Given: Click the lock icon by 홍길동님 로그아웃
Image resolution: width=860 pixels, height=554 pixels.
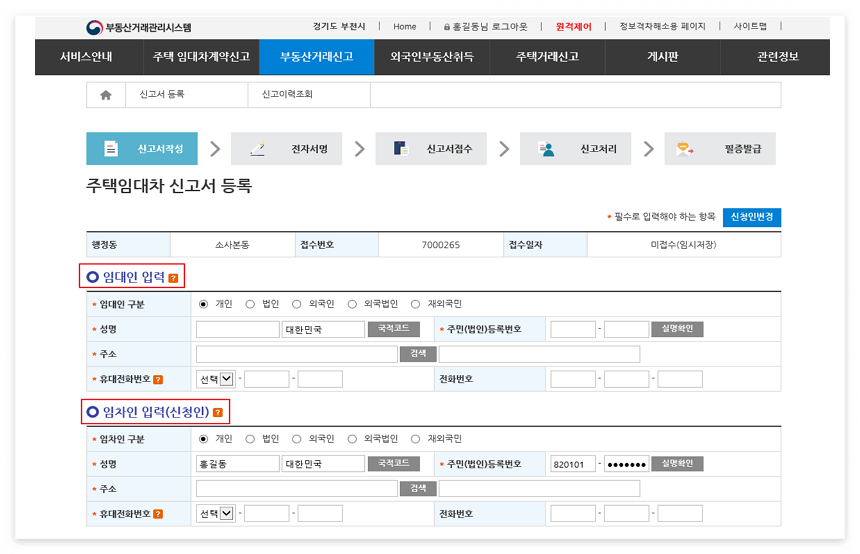Looking at the screenshot, I should coord(447,26).
